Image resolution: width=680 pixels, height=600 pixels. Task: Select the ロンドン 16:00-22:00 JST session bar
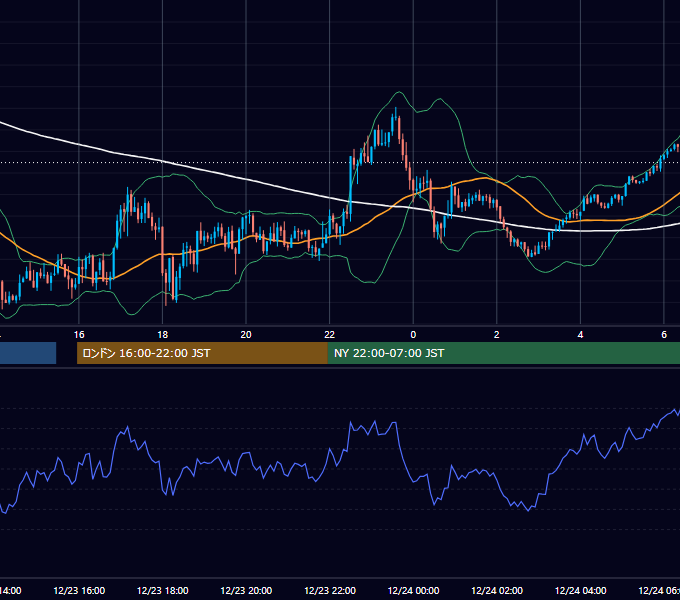pos(202,353)
